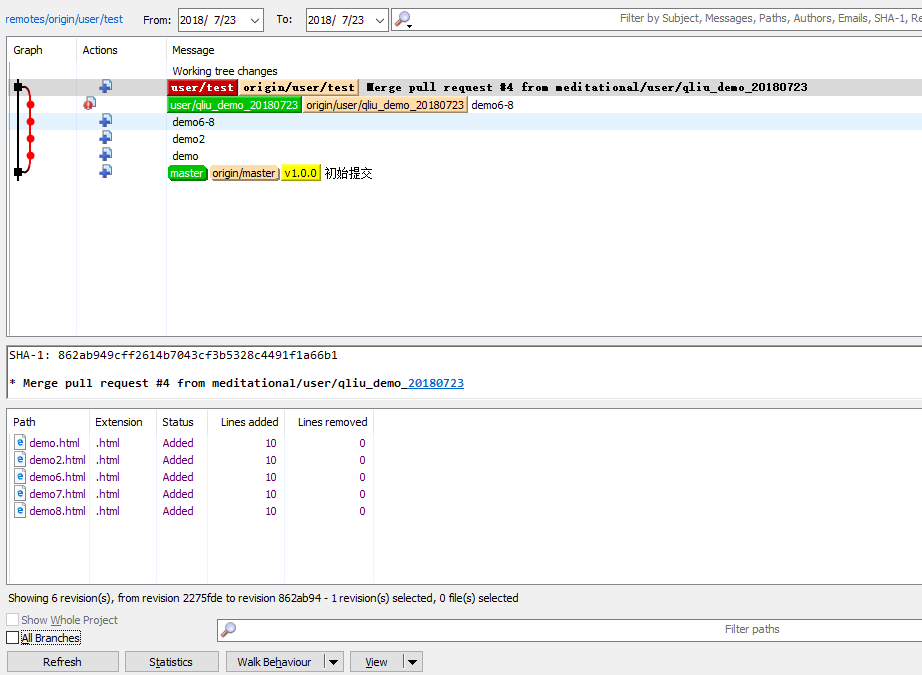
Task: Enable the All Branches checkbox
Action: pos(13,638)
